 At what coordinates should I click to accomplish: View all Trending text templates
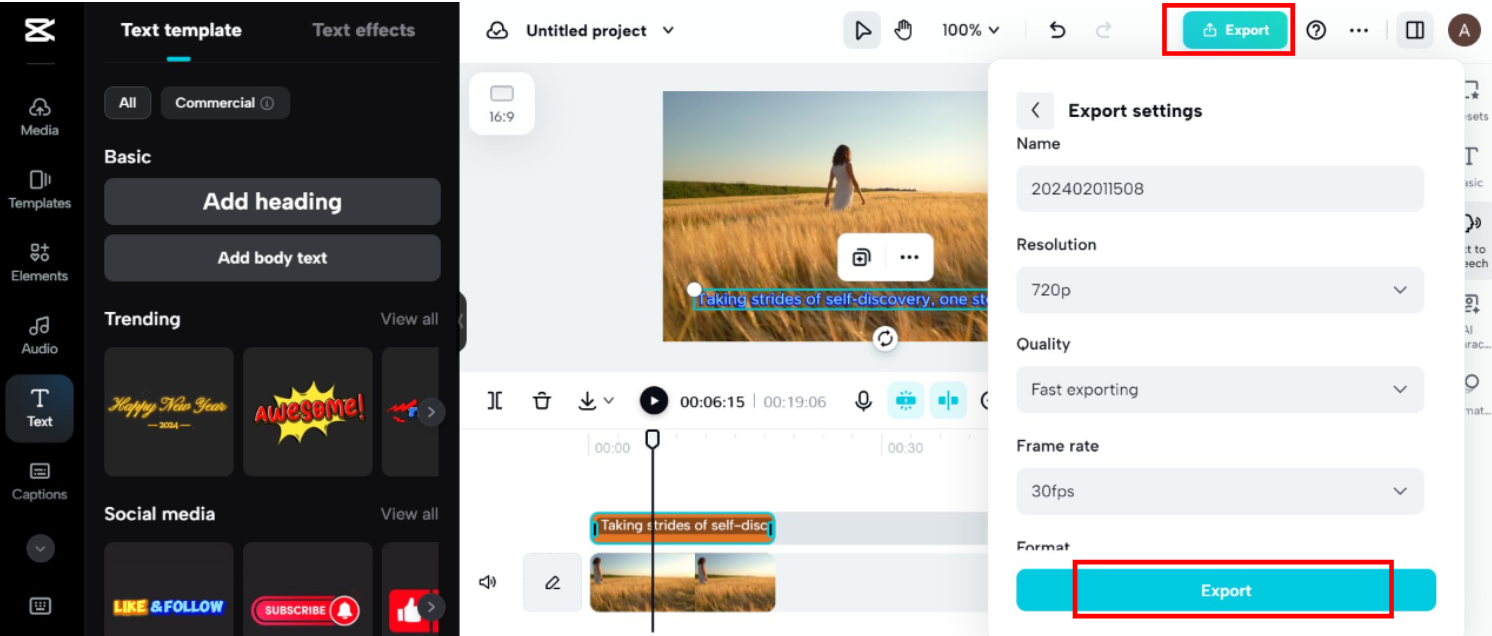click(409, 319)
